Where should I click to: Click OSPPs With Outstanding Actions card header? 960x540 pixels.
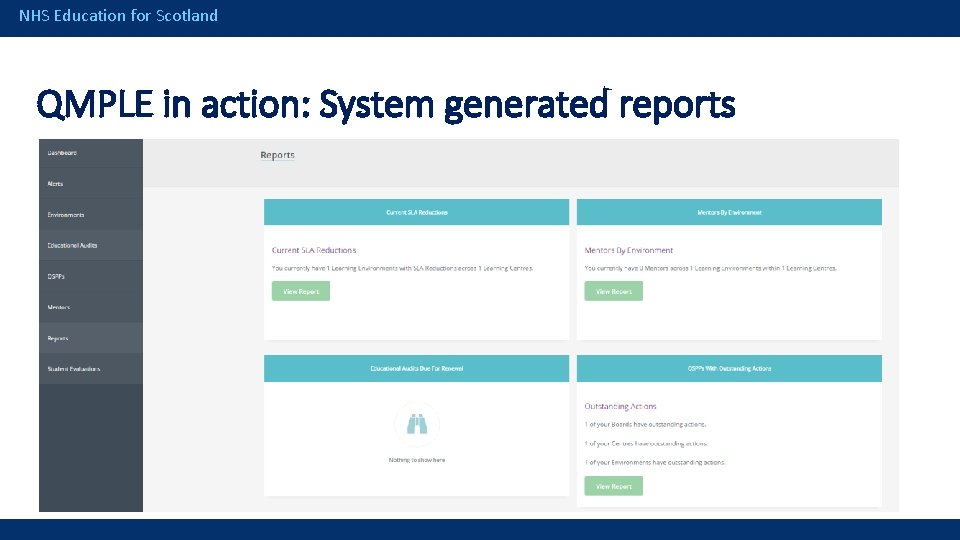click(729, 369)
